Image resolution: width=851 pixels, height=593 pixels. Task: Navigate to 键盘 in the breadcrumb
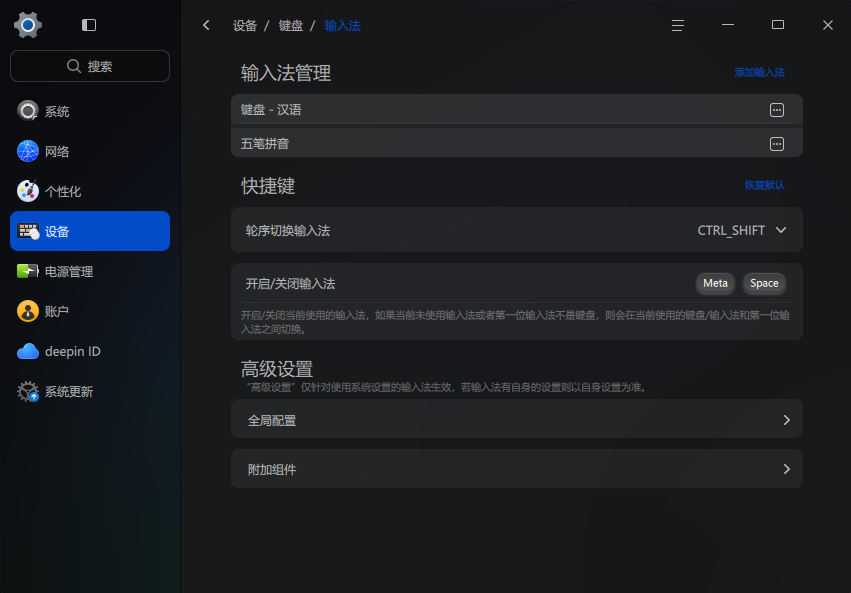click(x=291, y=25)
